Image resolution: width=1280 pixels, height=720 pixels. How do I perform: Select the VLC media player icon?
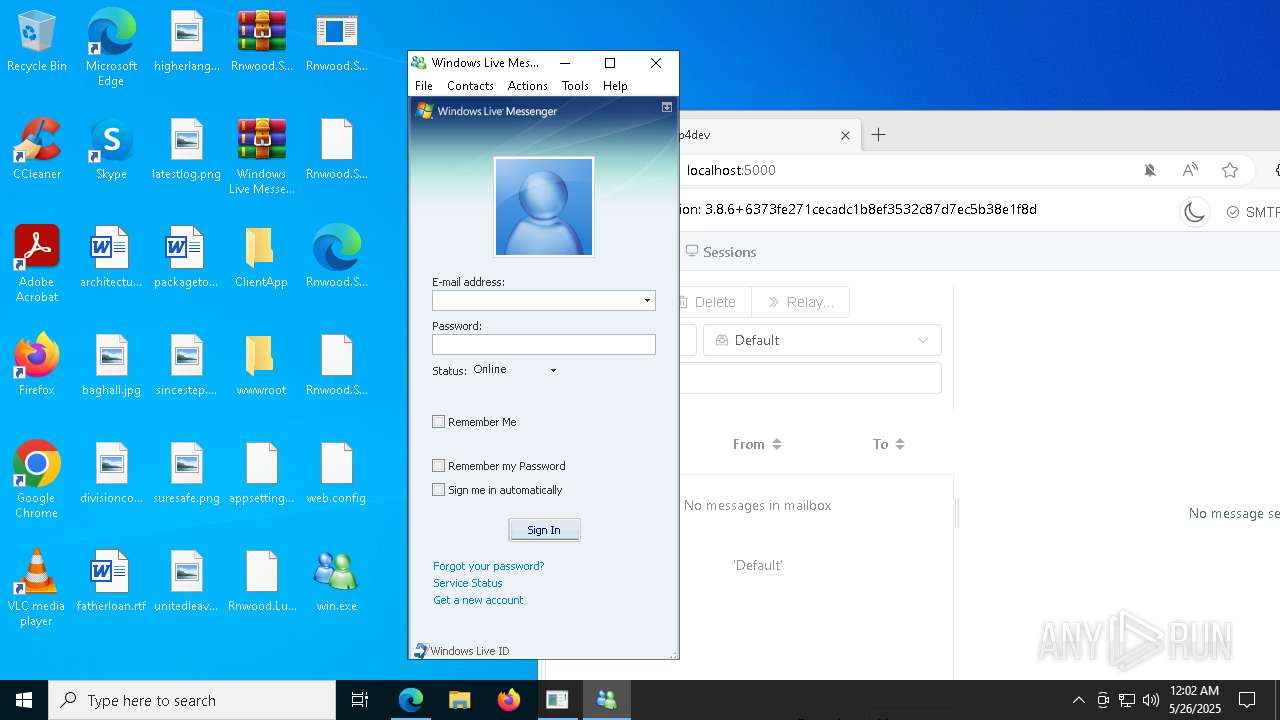point(36,588)
